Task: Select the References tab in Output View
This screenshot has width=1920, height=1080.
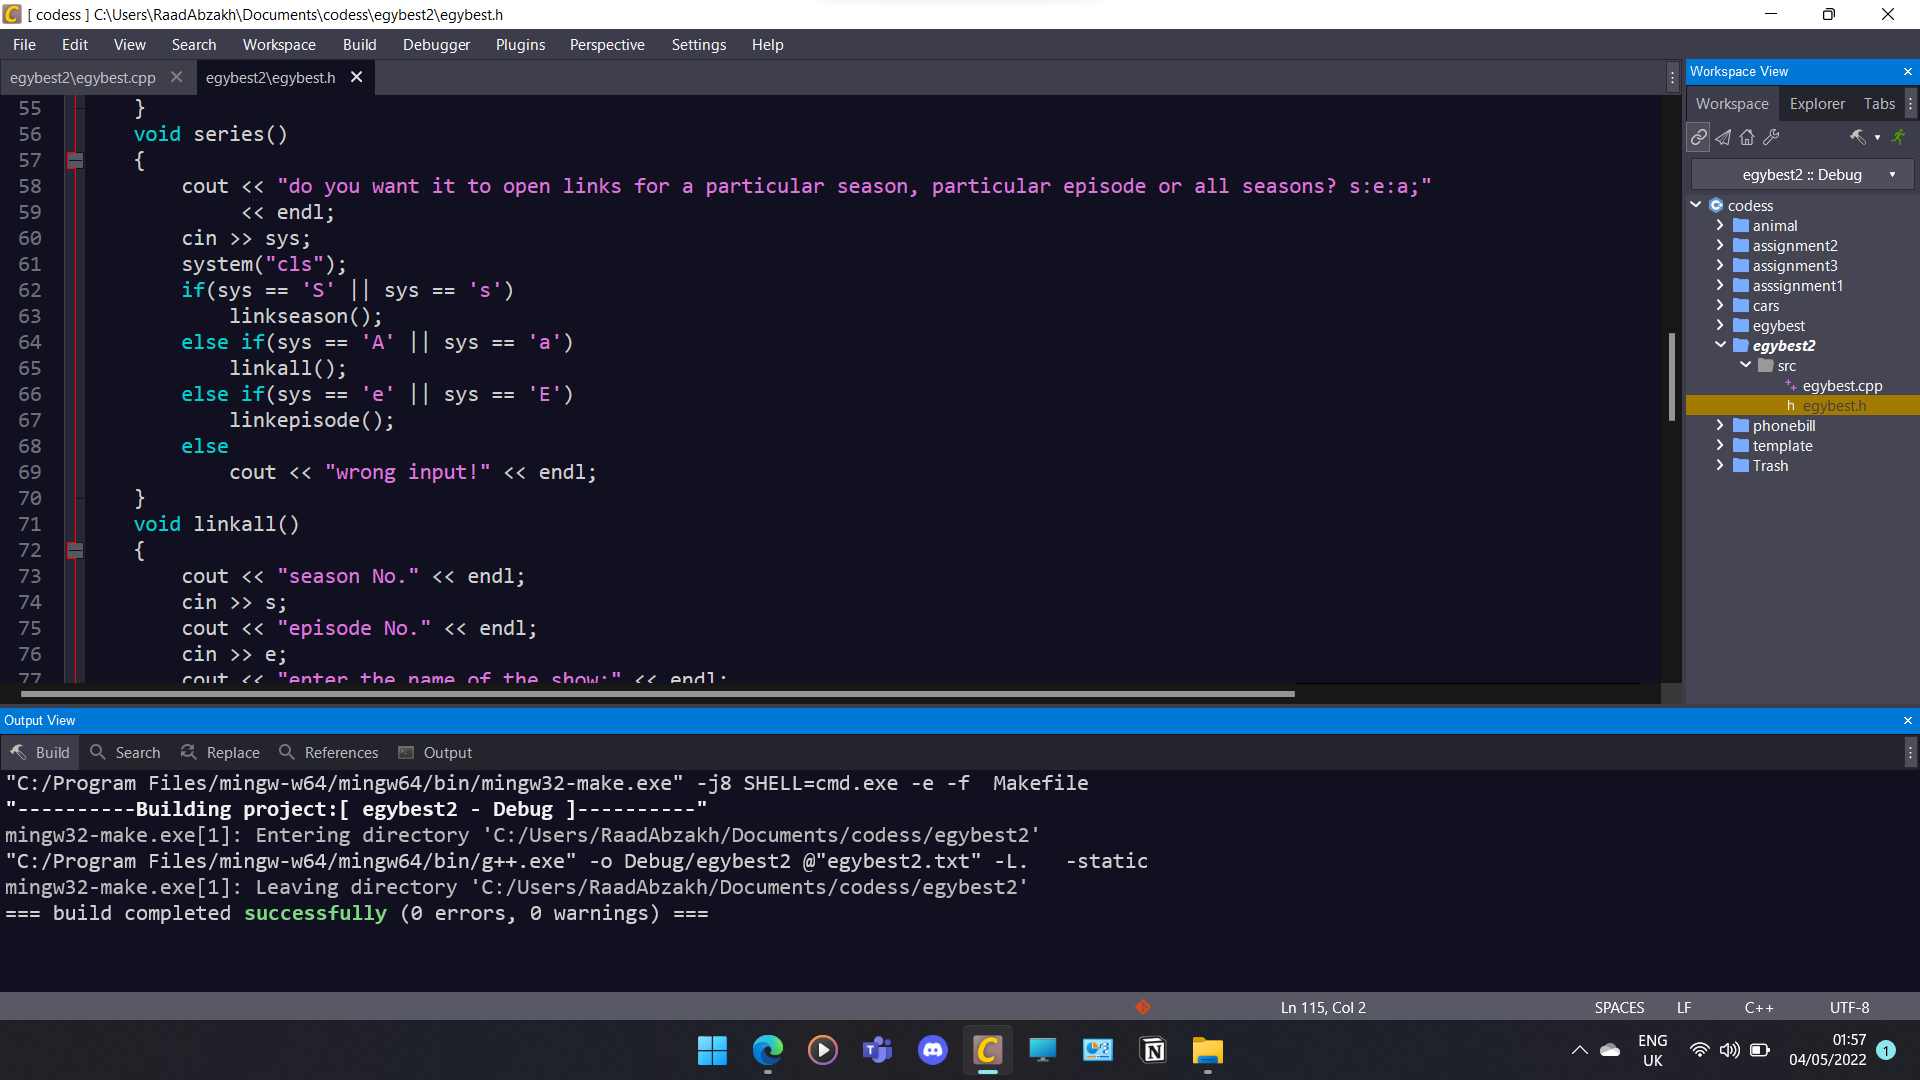Action: tap(341, 752)
